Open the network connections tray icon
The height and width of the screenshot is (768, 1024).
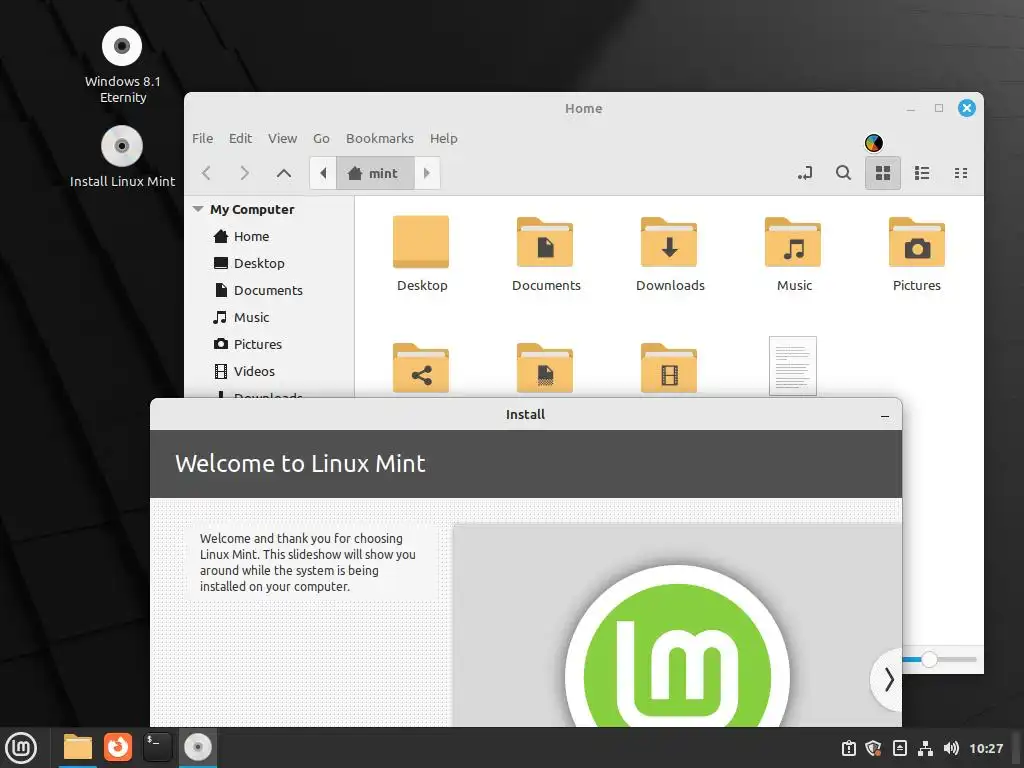(925, 748)
